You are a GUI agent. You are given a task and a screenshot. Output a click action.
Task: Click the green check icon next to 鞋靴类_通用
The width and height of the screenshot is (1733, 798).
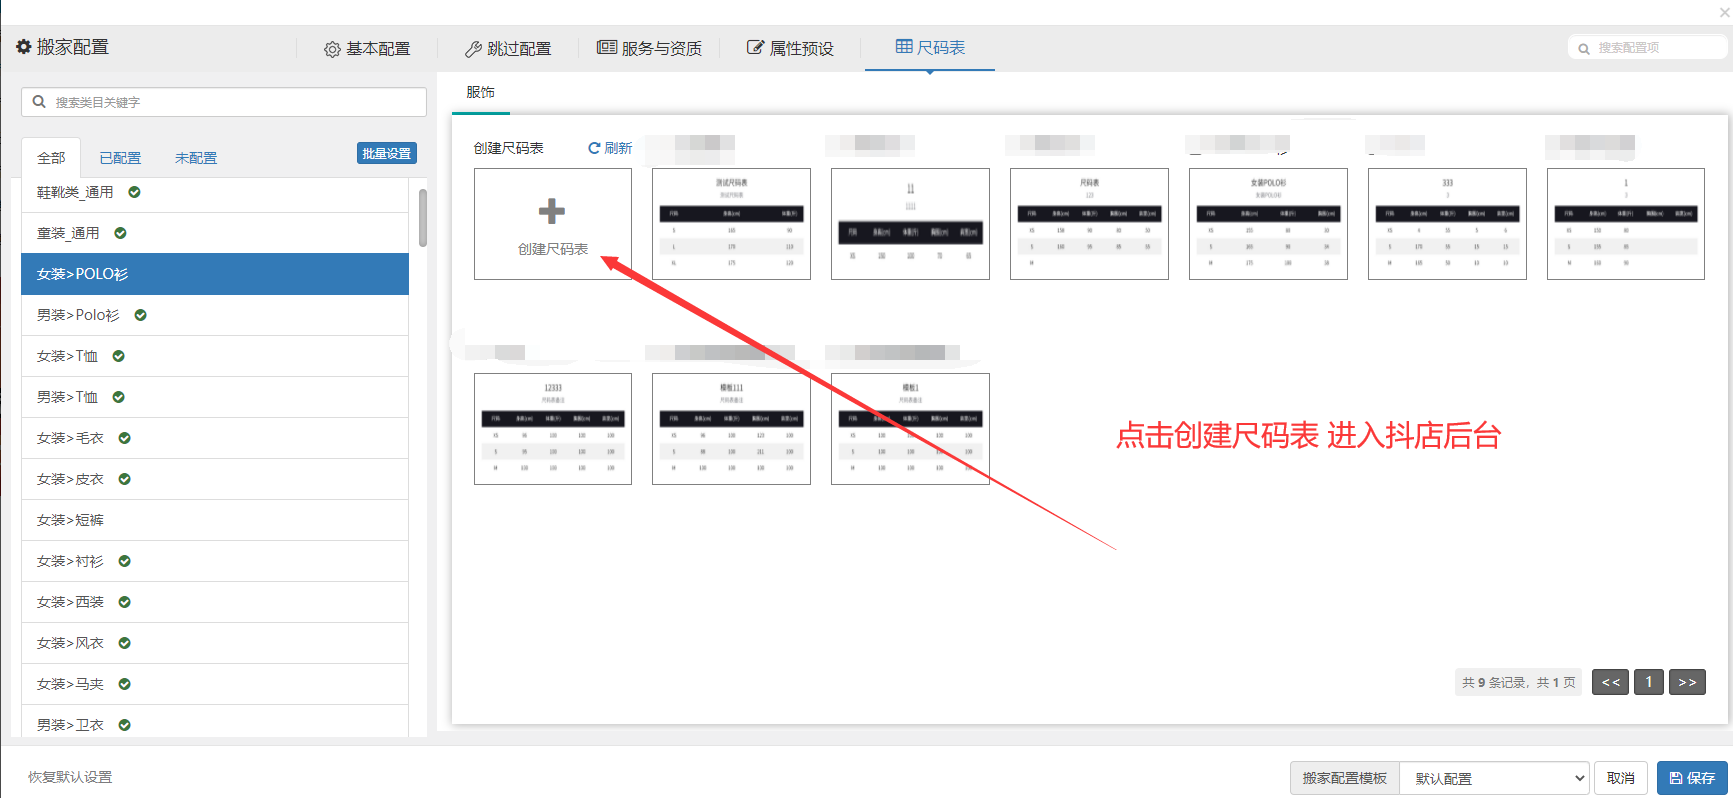tap(134, 192)
